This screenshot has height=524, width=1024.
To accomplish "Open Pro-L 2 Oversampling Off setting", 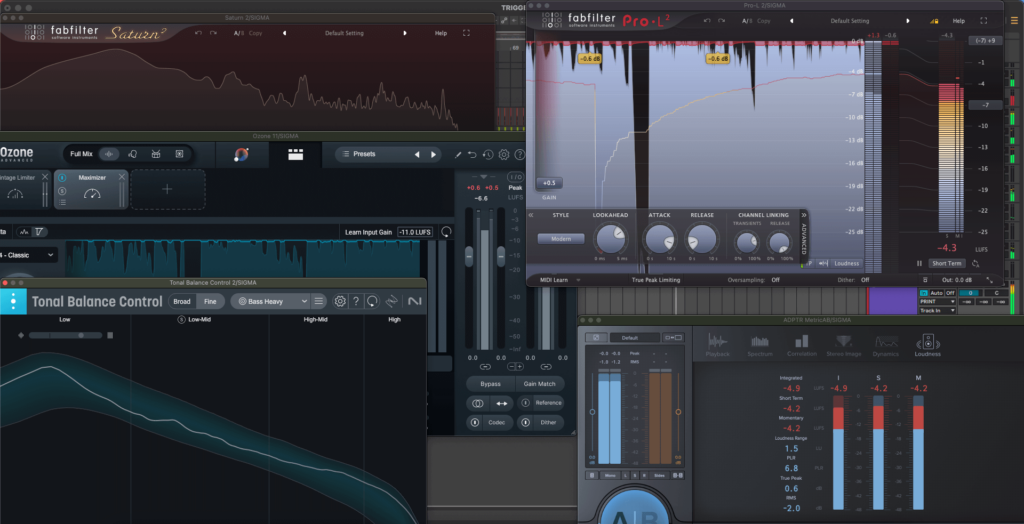I will click(x=775, y=280).
